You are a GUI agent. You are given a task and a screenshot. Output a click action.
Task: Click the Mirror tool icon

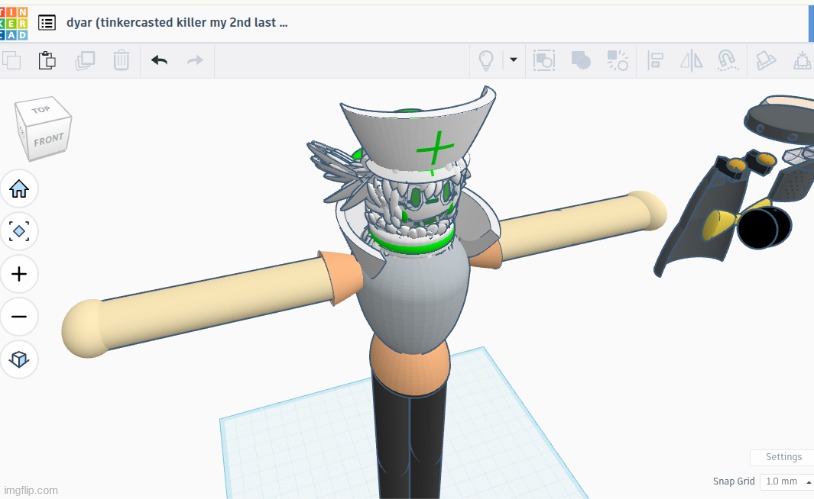[691, 60]
